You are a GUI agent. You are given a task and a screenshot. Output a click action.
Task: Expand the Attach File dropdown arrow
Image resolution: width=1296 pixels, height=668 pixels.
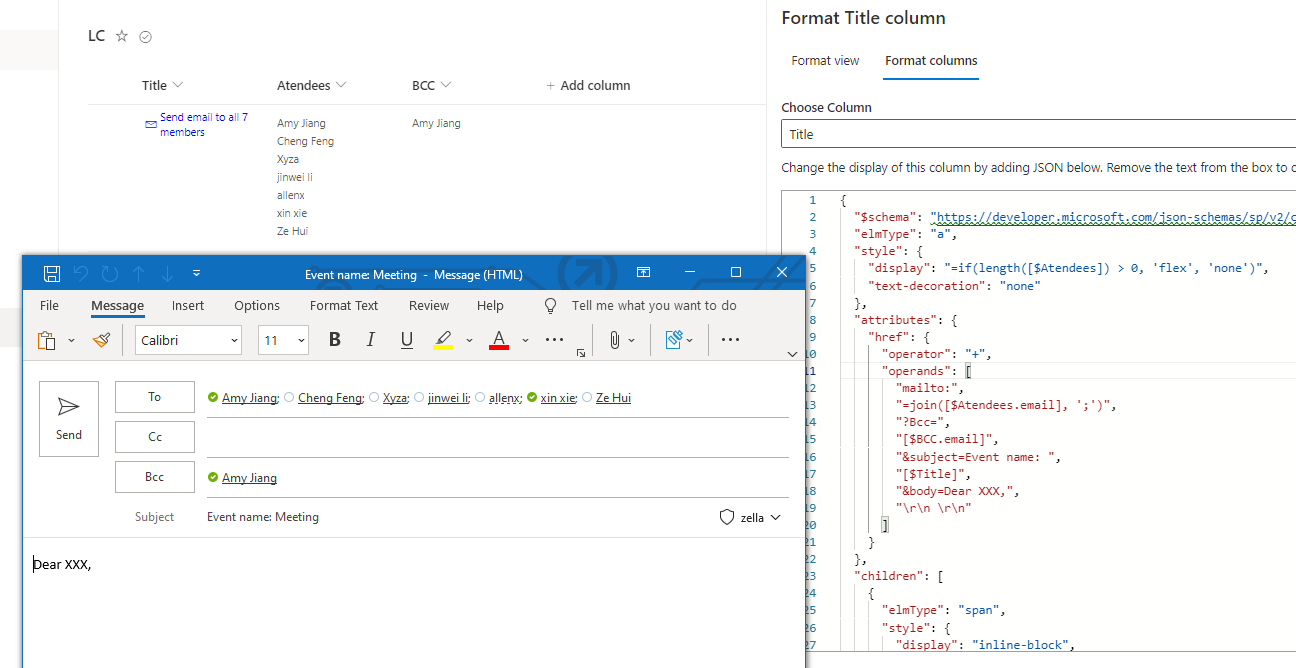[632, 341]
